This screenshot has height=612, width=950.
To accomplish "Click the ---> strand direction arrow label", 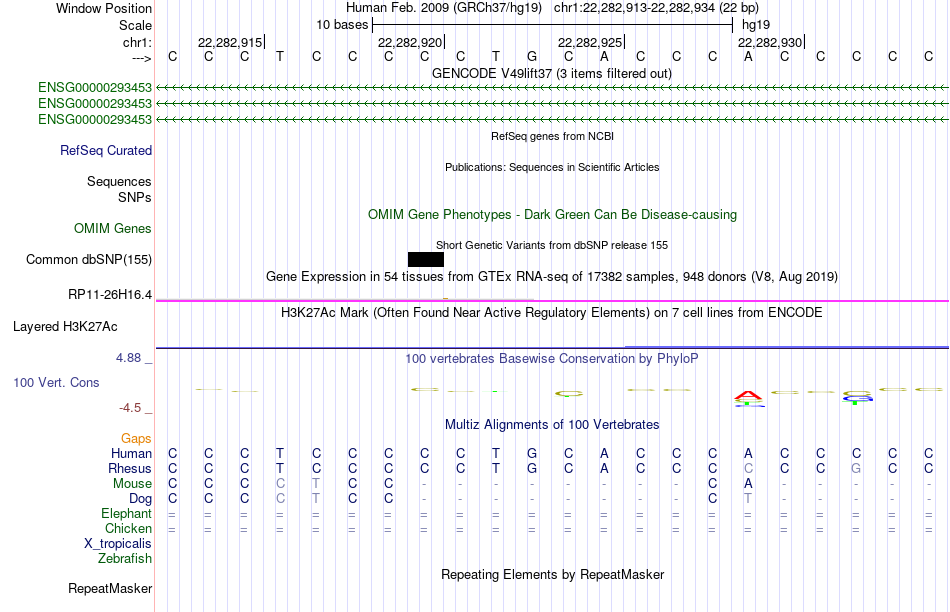I will click(142, 58).
